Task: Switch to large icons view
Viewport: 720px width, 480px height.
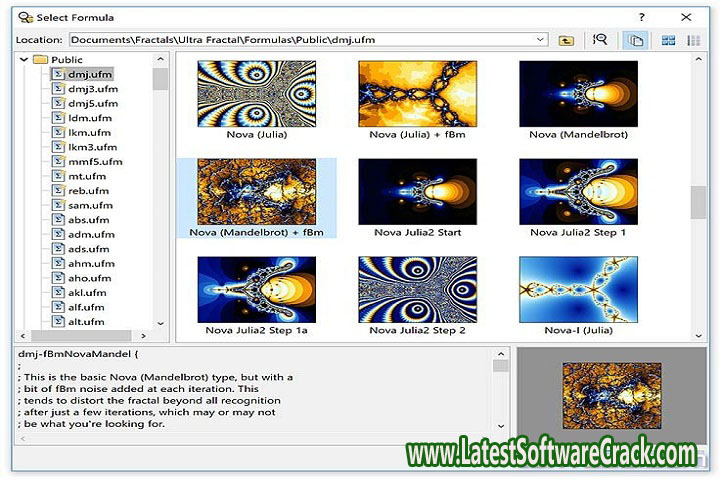Action: pyautogui.click(x=667, y=40)
